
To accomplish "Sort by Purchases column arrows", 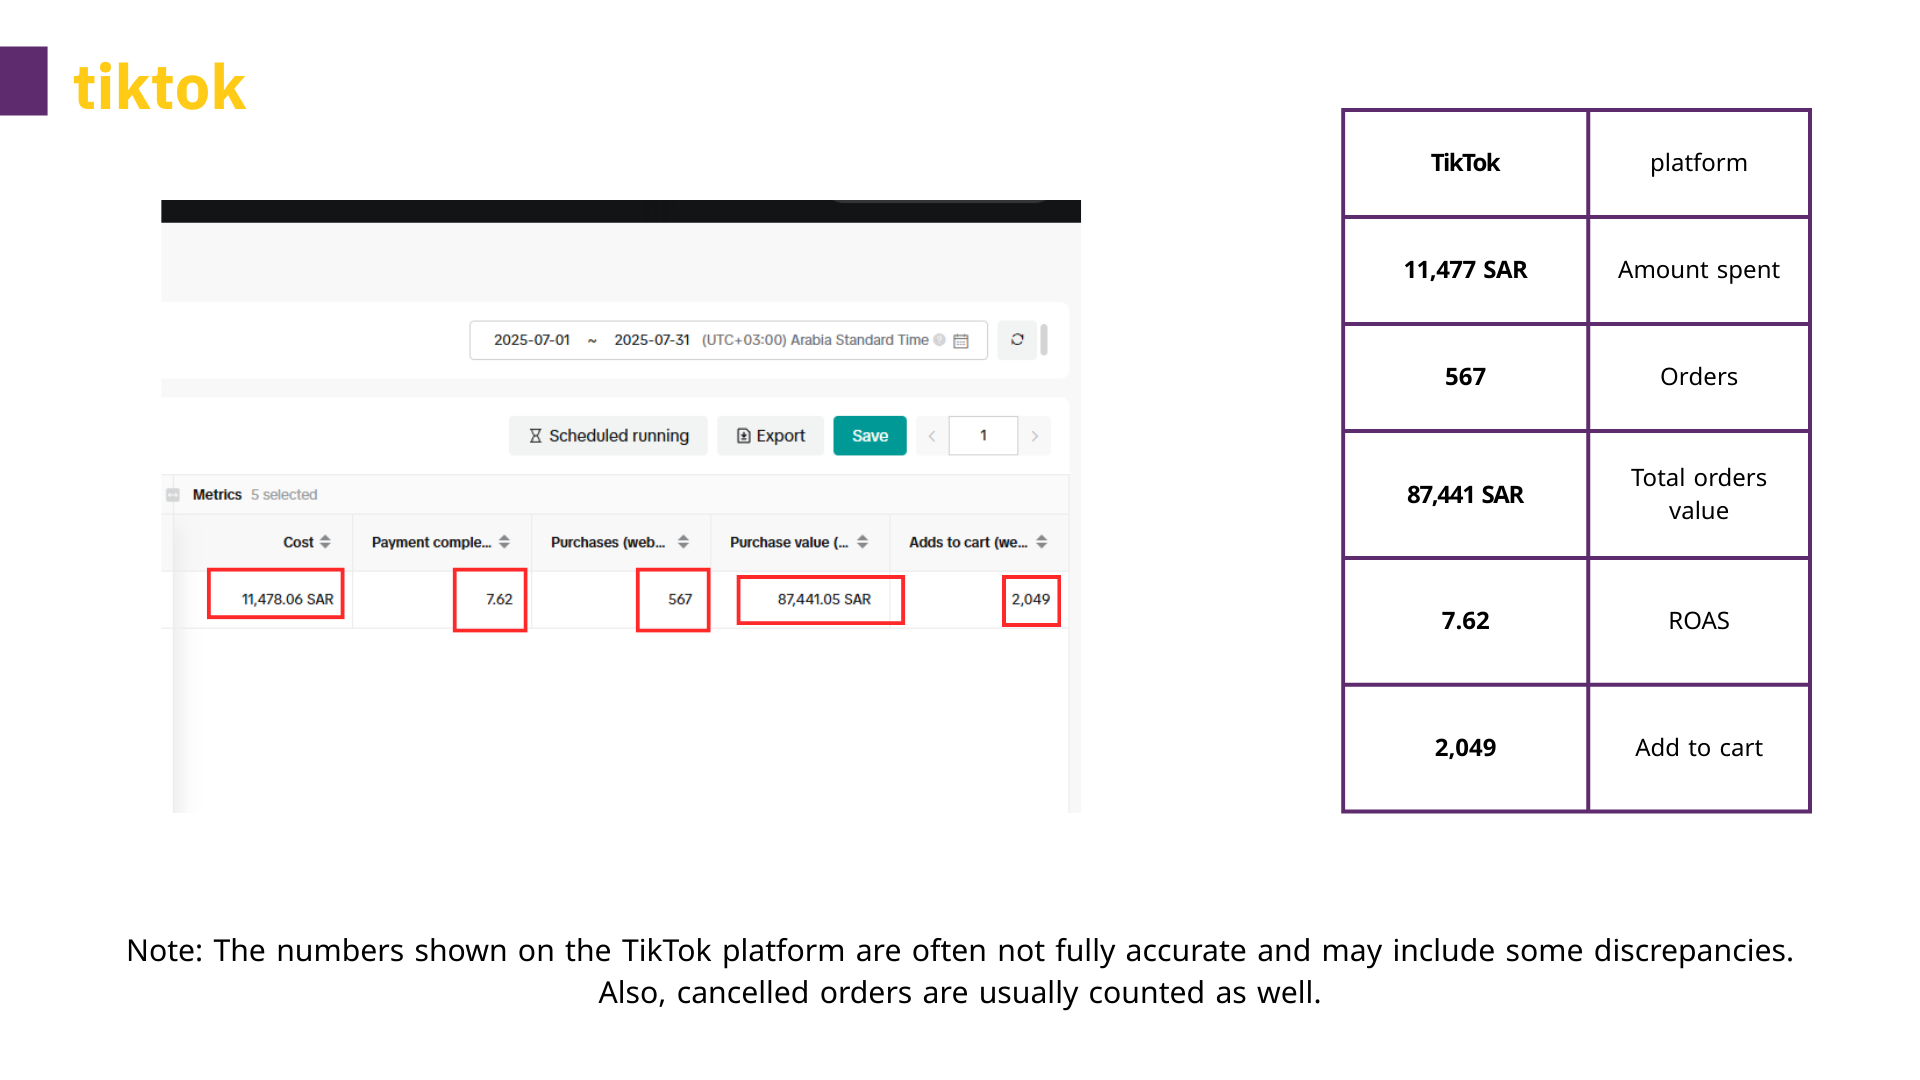I will (684, 542).
